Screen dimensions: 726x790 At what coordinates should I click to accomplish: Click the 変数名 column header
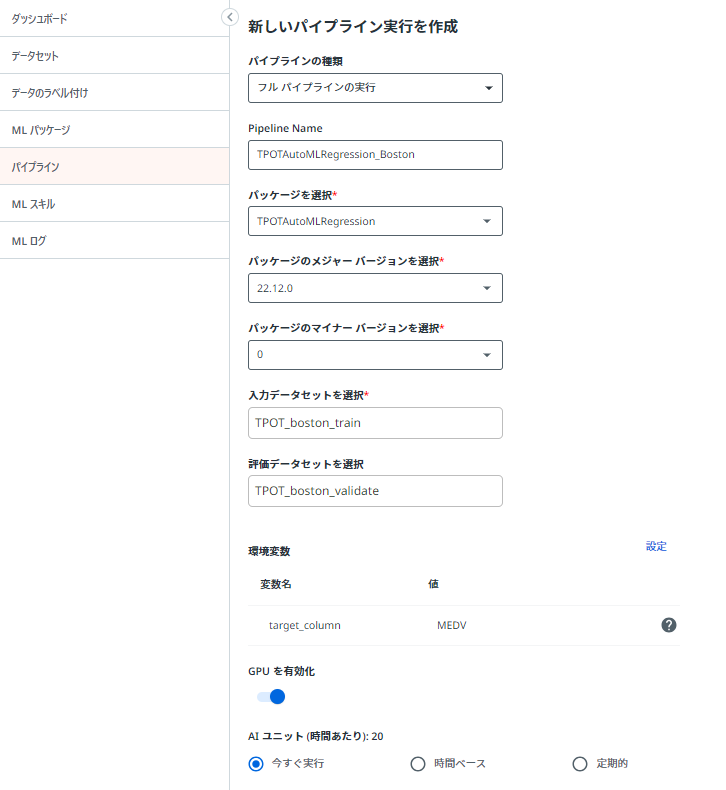click(276, 584)
